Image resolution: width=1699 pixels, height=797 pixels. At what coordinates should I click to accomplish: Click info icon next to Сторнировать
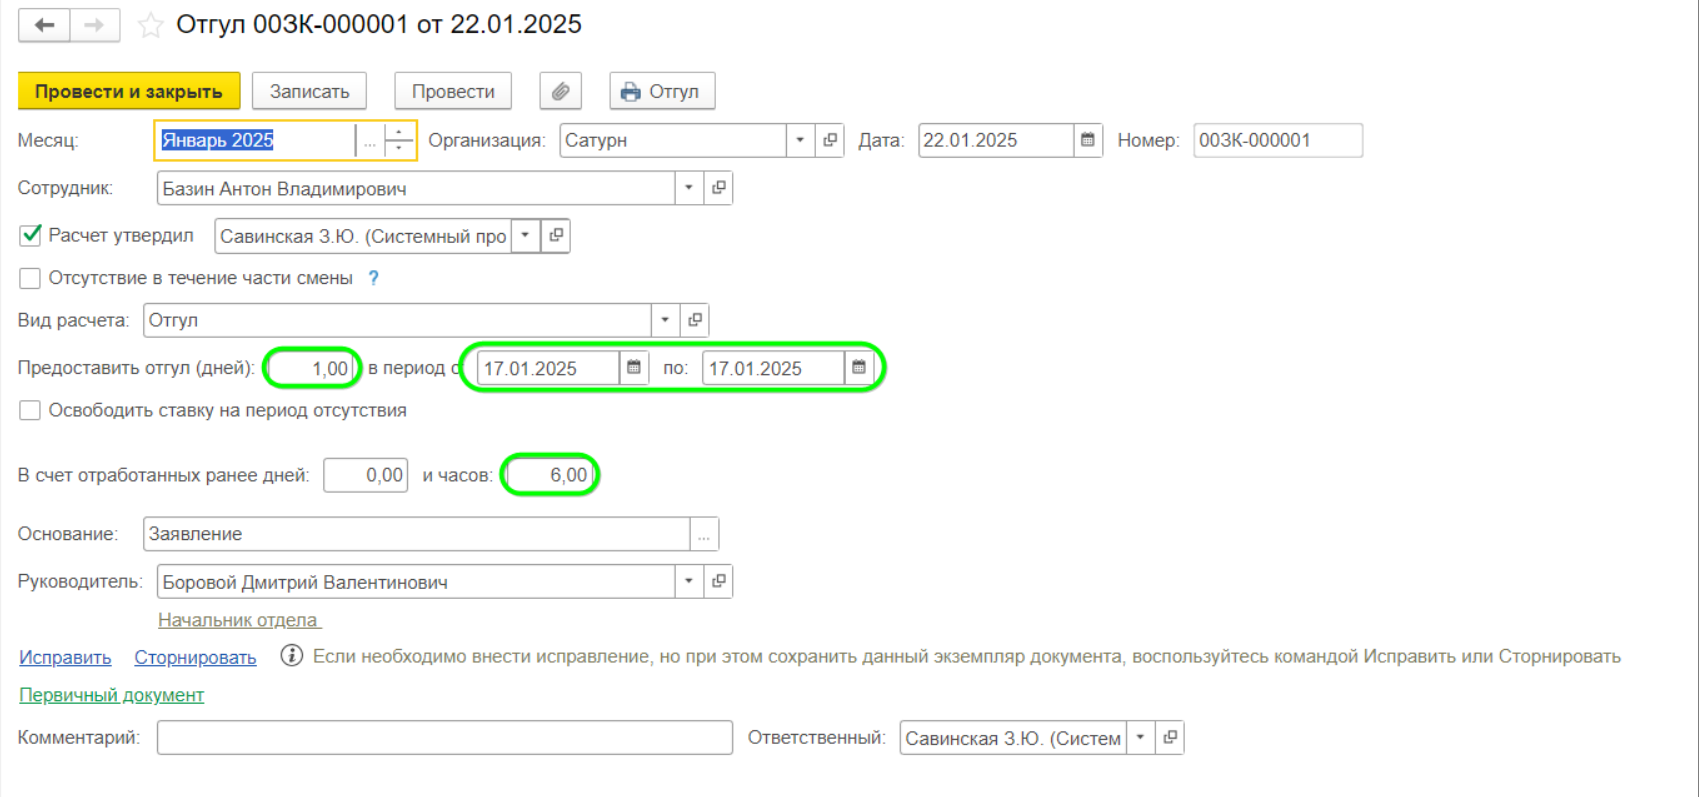(x=291, y=656)
